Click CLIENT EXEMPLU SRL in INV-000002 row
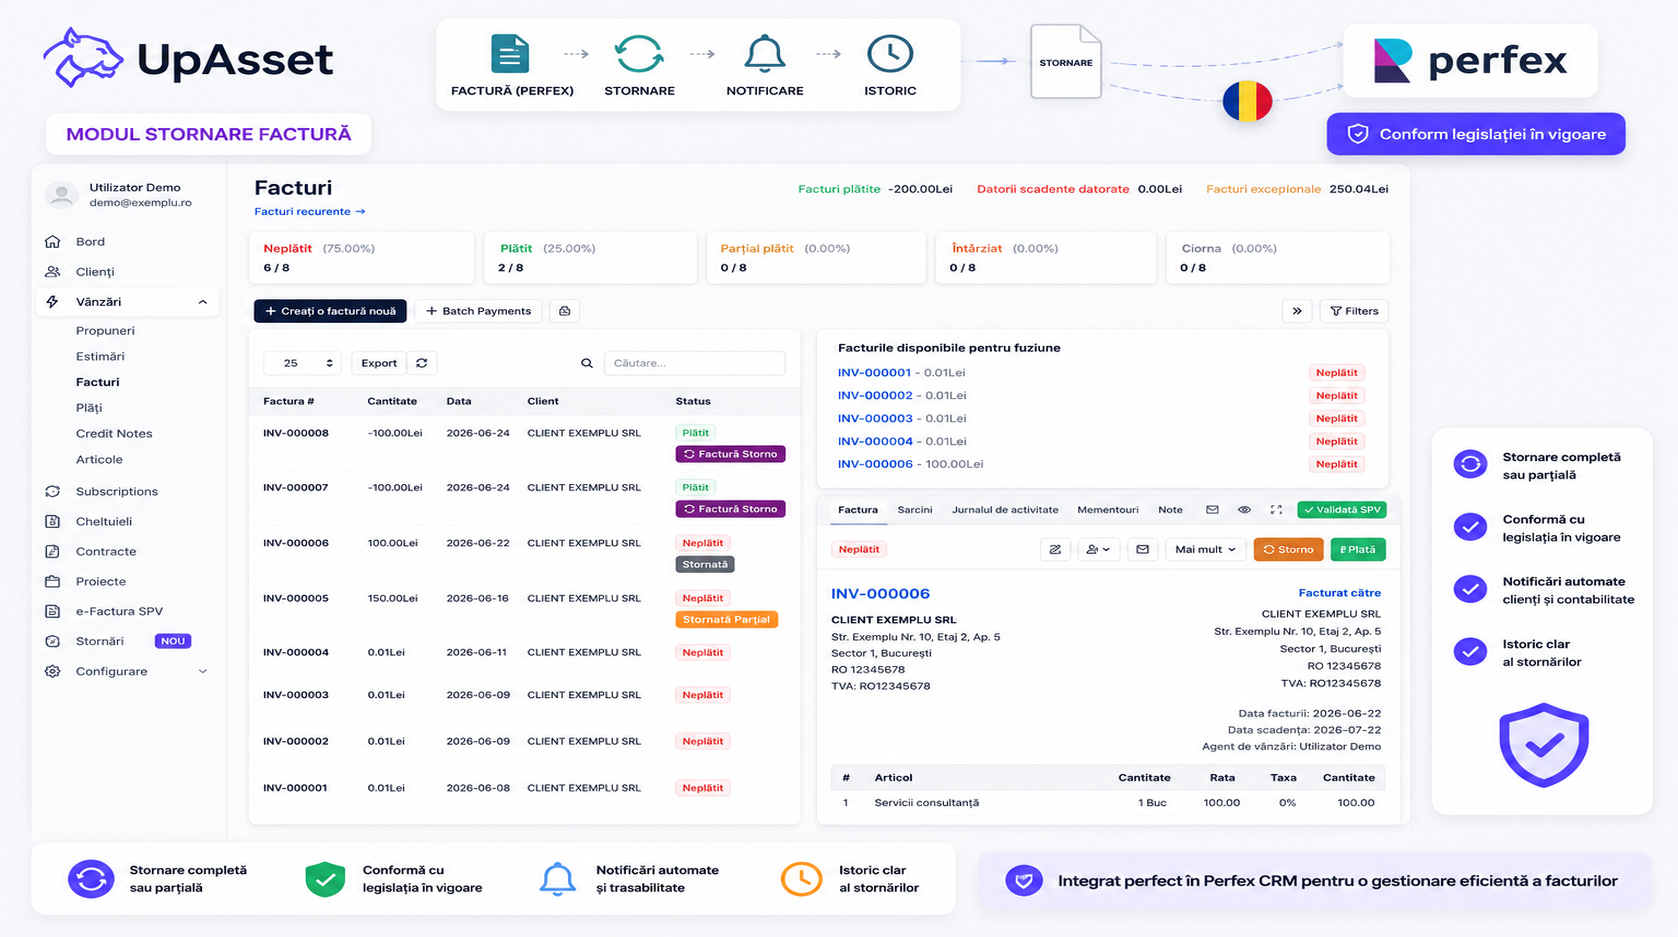1678x937 pixels. pyautogui.click(x=584, y=742)
